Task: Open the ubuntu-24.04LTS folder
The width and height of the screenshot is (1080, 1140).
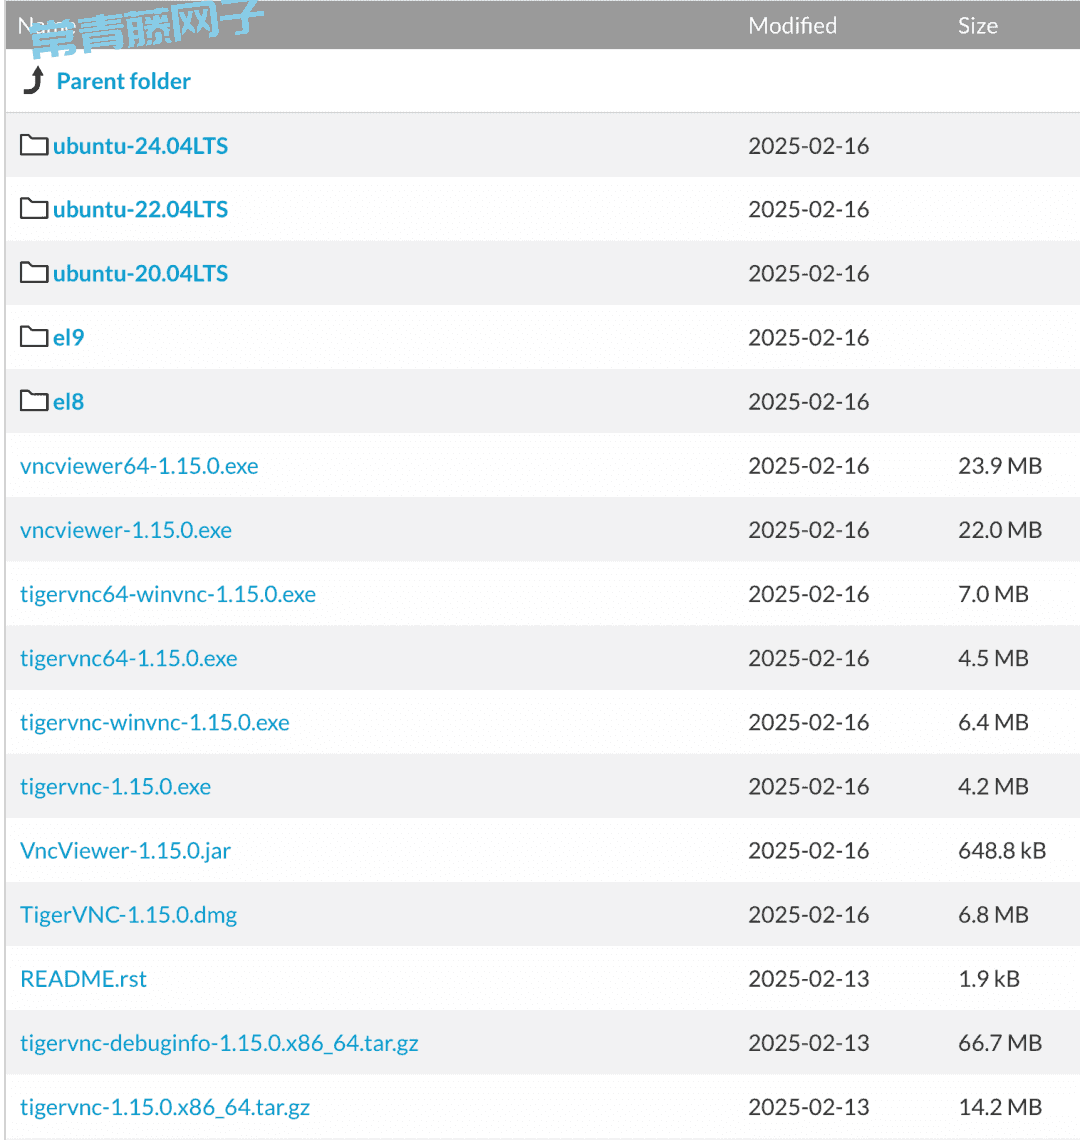Action: [140, 146]
